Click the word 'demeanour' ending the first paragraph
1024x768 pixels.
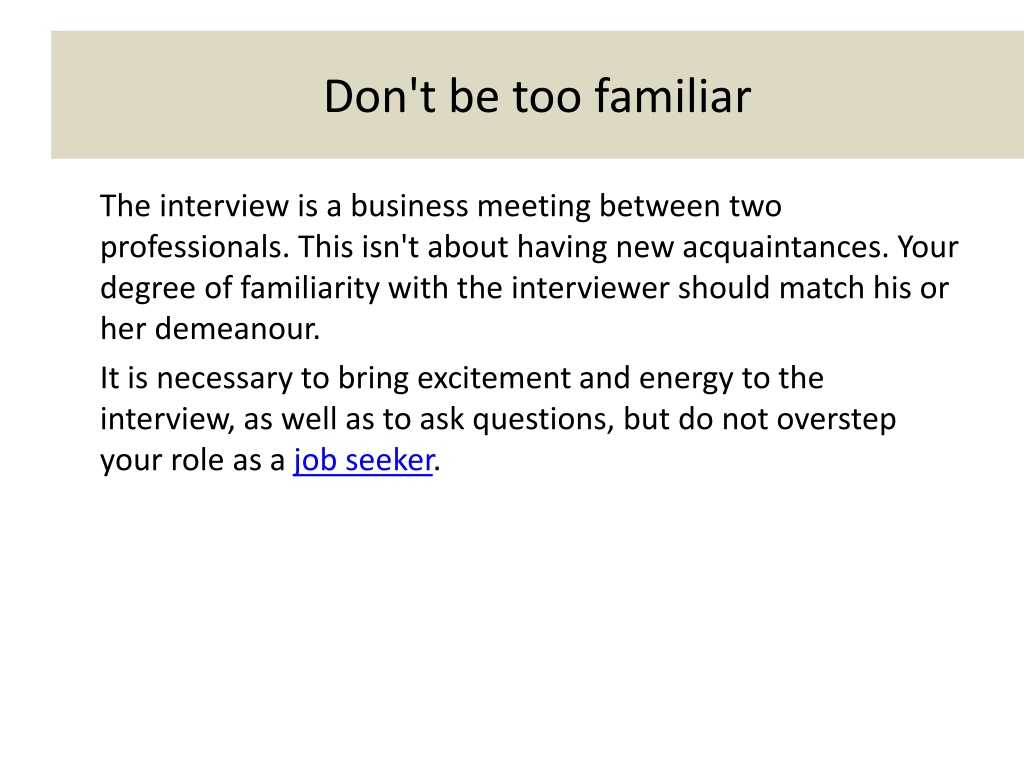click(236, 328)
